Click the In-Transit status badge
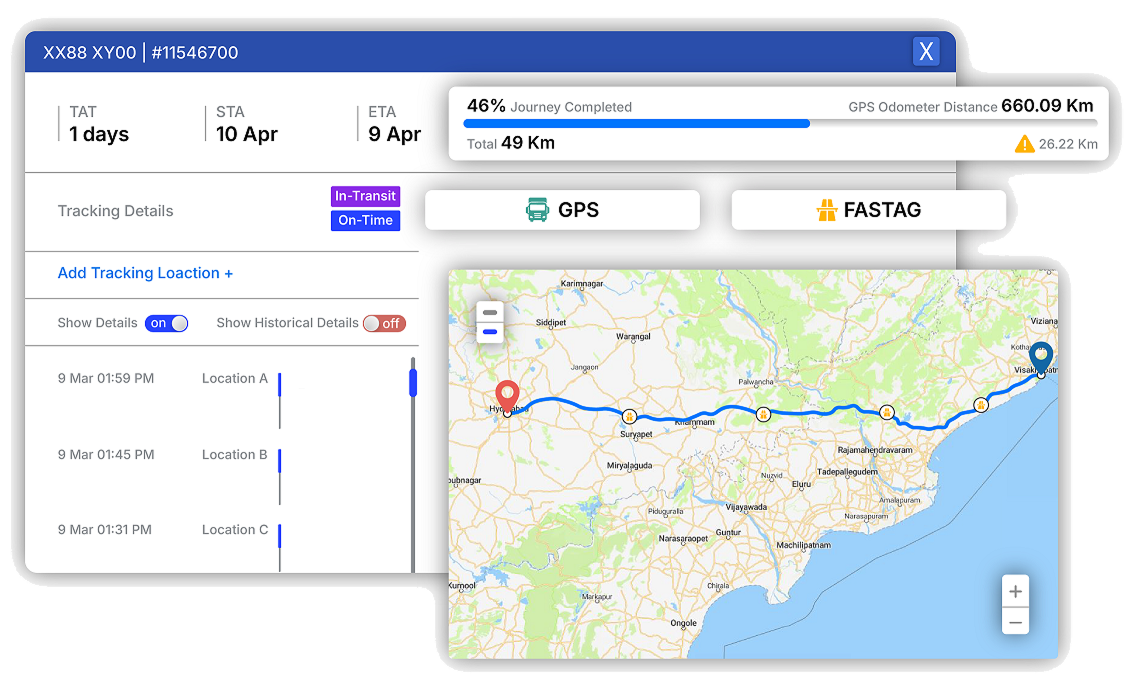Image resolution: width=1134 pixels, height=690 pixels. pyautogui.click(x=365, y=196)
